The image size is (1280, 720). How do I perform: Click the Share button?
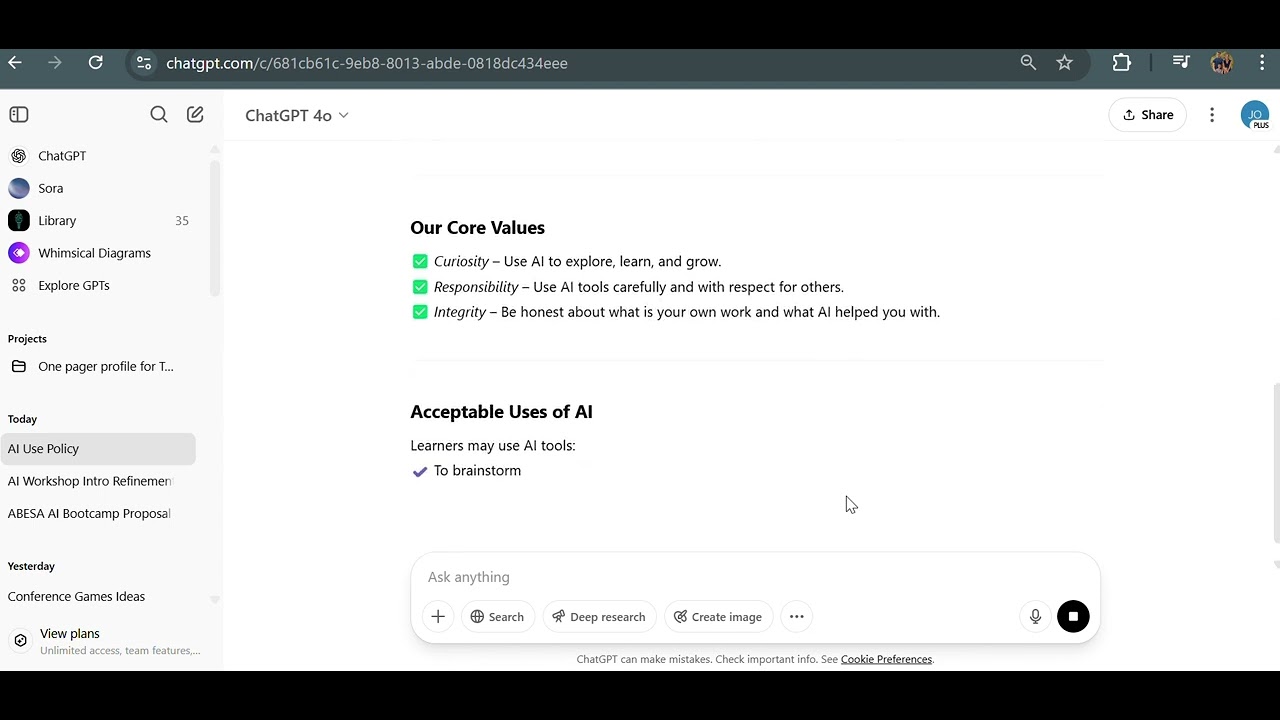pyautogui.click(x=1147, y=115)
